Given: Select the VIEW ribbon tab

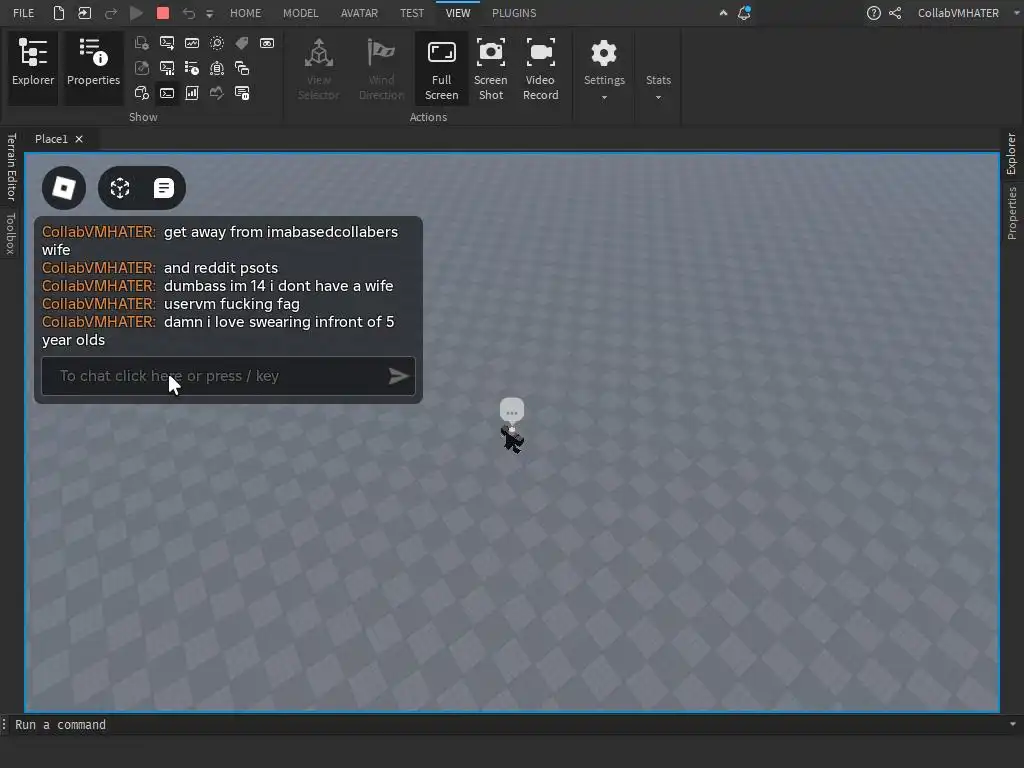Looking at the screenshot, I should pyautogui.click(x=458, y=13).
